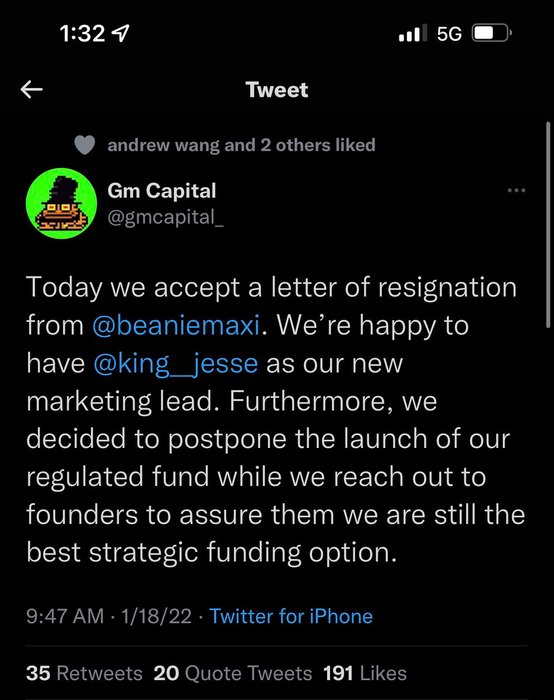Click the vertical scrollbar indicator
The image size is (554, 700).
(548, 225)
